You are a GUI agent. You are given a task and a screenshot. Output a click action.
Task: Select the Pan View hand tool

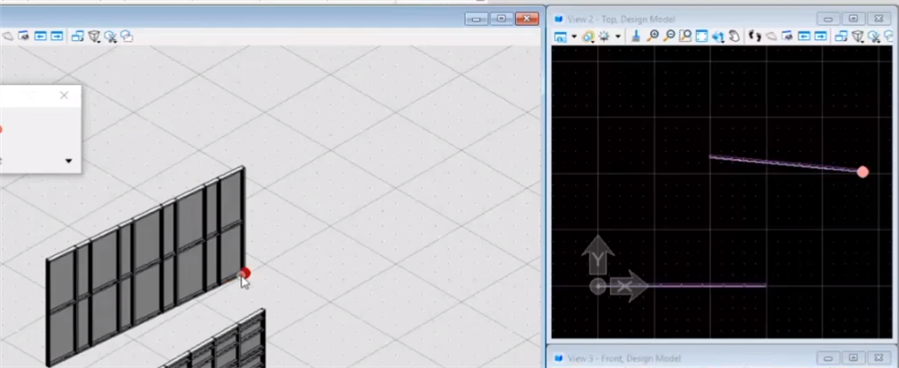pyautogui.click(x=734, y=37)
